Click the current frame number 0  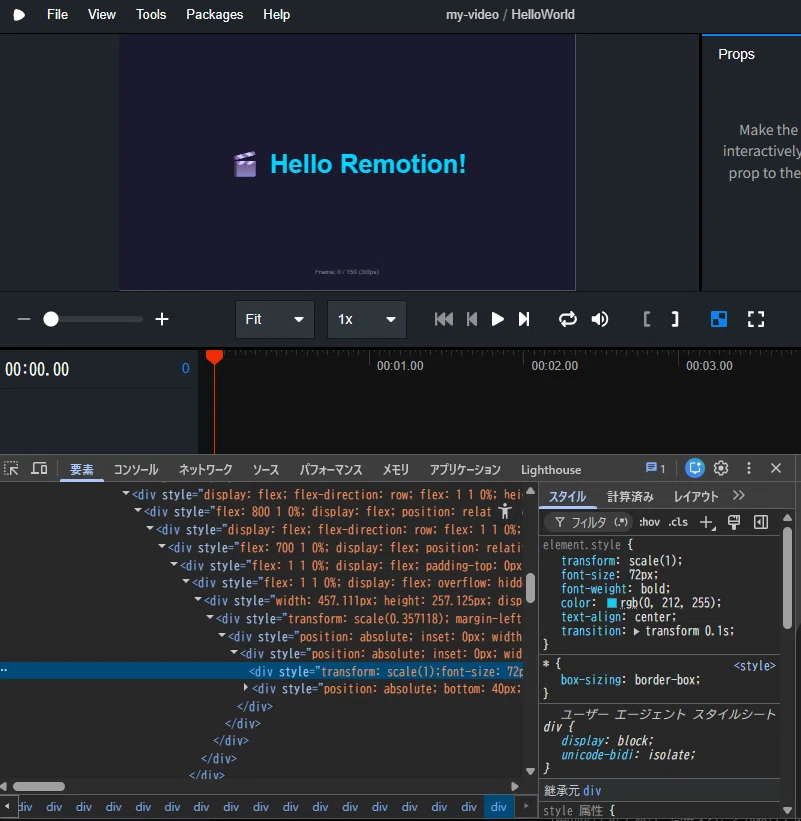tap(185, 368)
